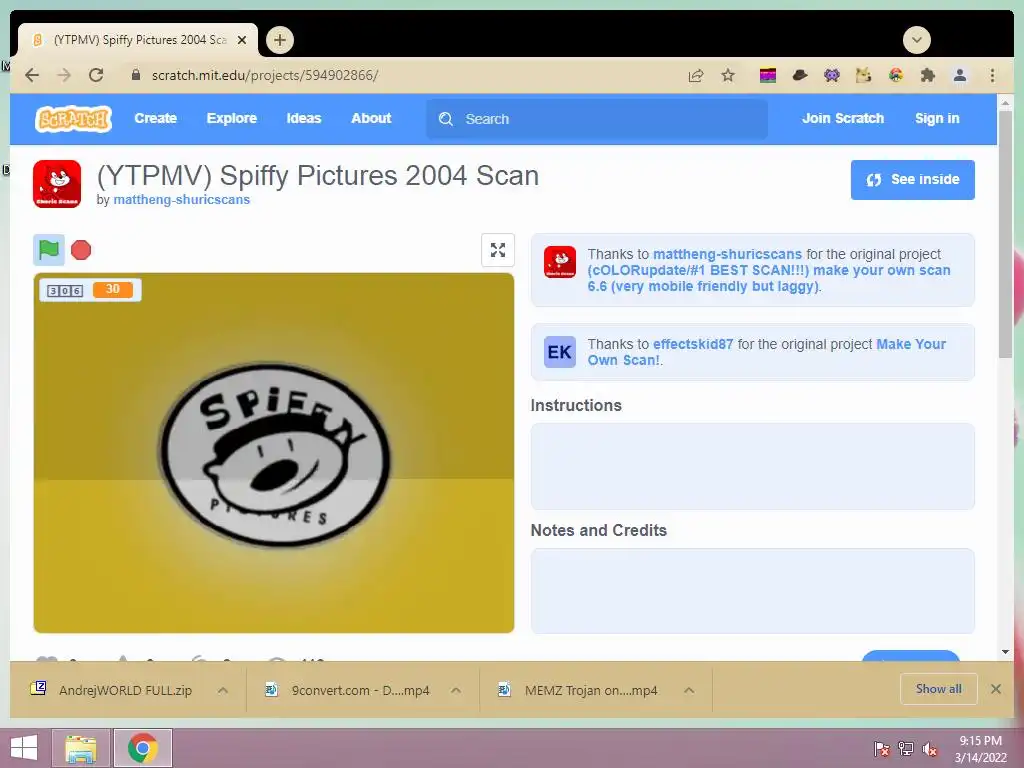Open Chrome profile avatar menu
Screen dimensions: 1024x768
960,76
